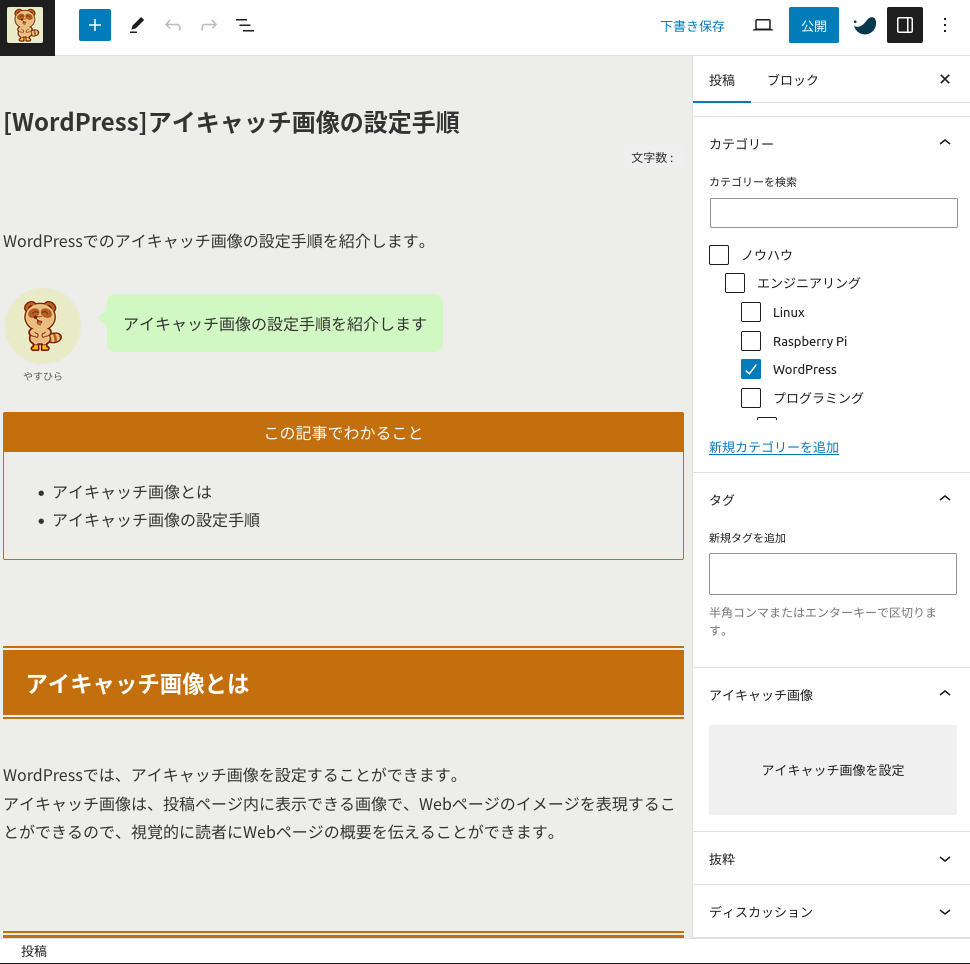Save draft with 下書き保存
Screen dimensions: 970x964
[x=692, y=26]
